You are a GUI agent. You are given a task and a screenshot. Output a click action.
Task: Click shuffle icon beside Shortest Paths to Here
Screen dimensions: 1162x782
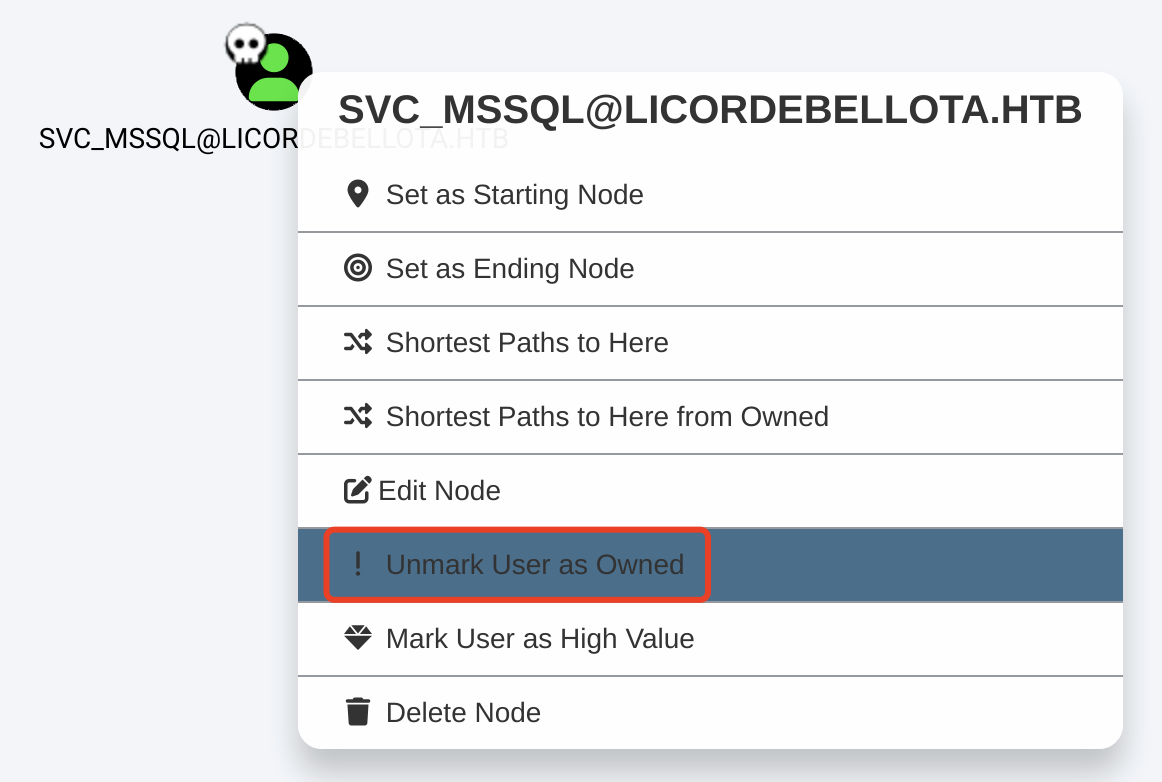coord(357,342)
